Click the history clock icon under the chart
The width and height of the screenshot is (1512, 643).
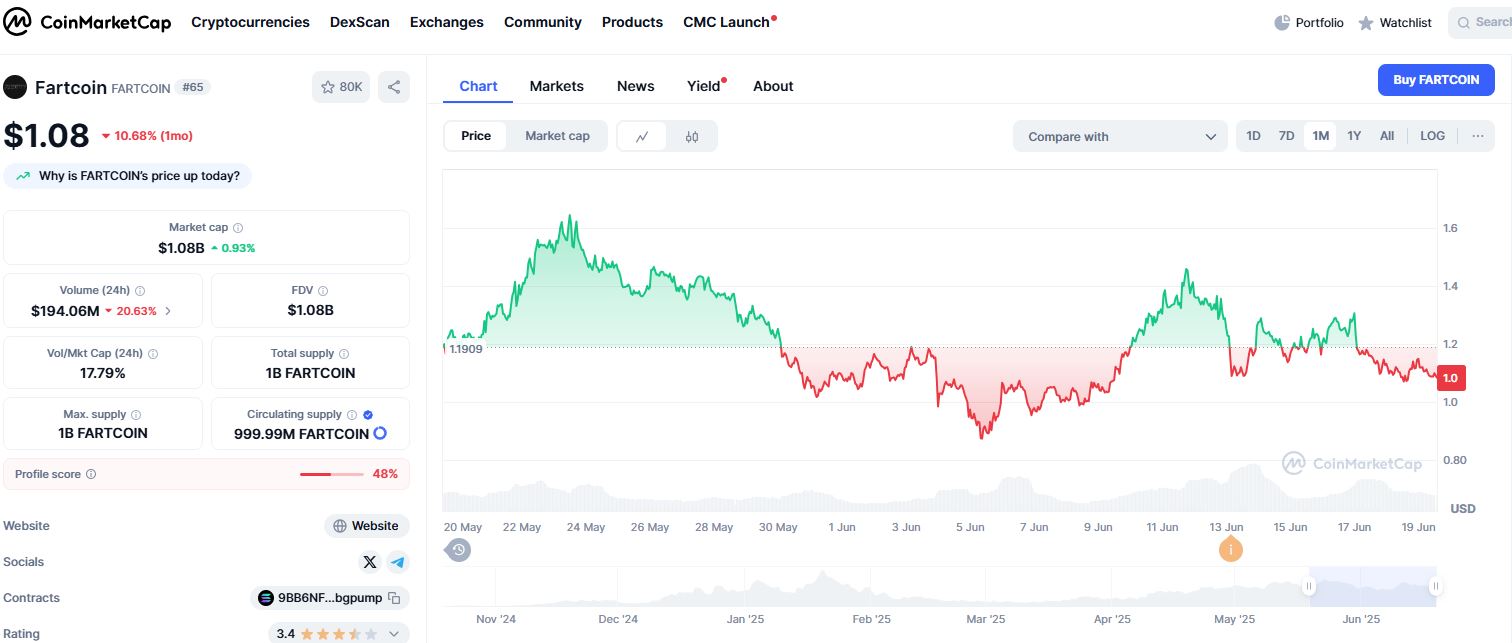click(459, 549)
